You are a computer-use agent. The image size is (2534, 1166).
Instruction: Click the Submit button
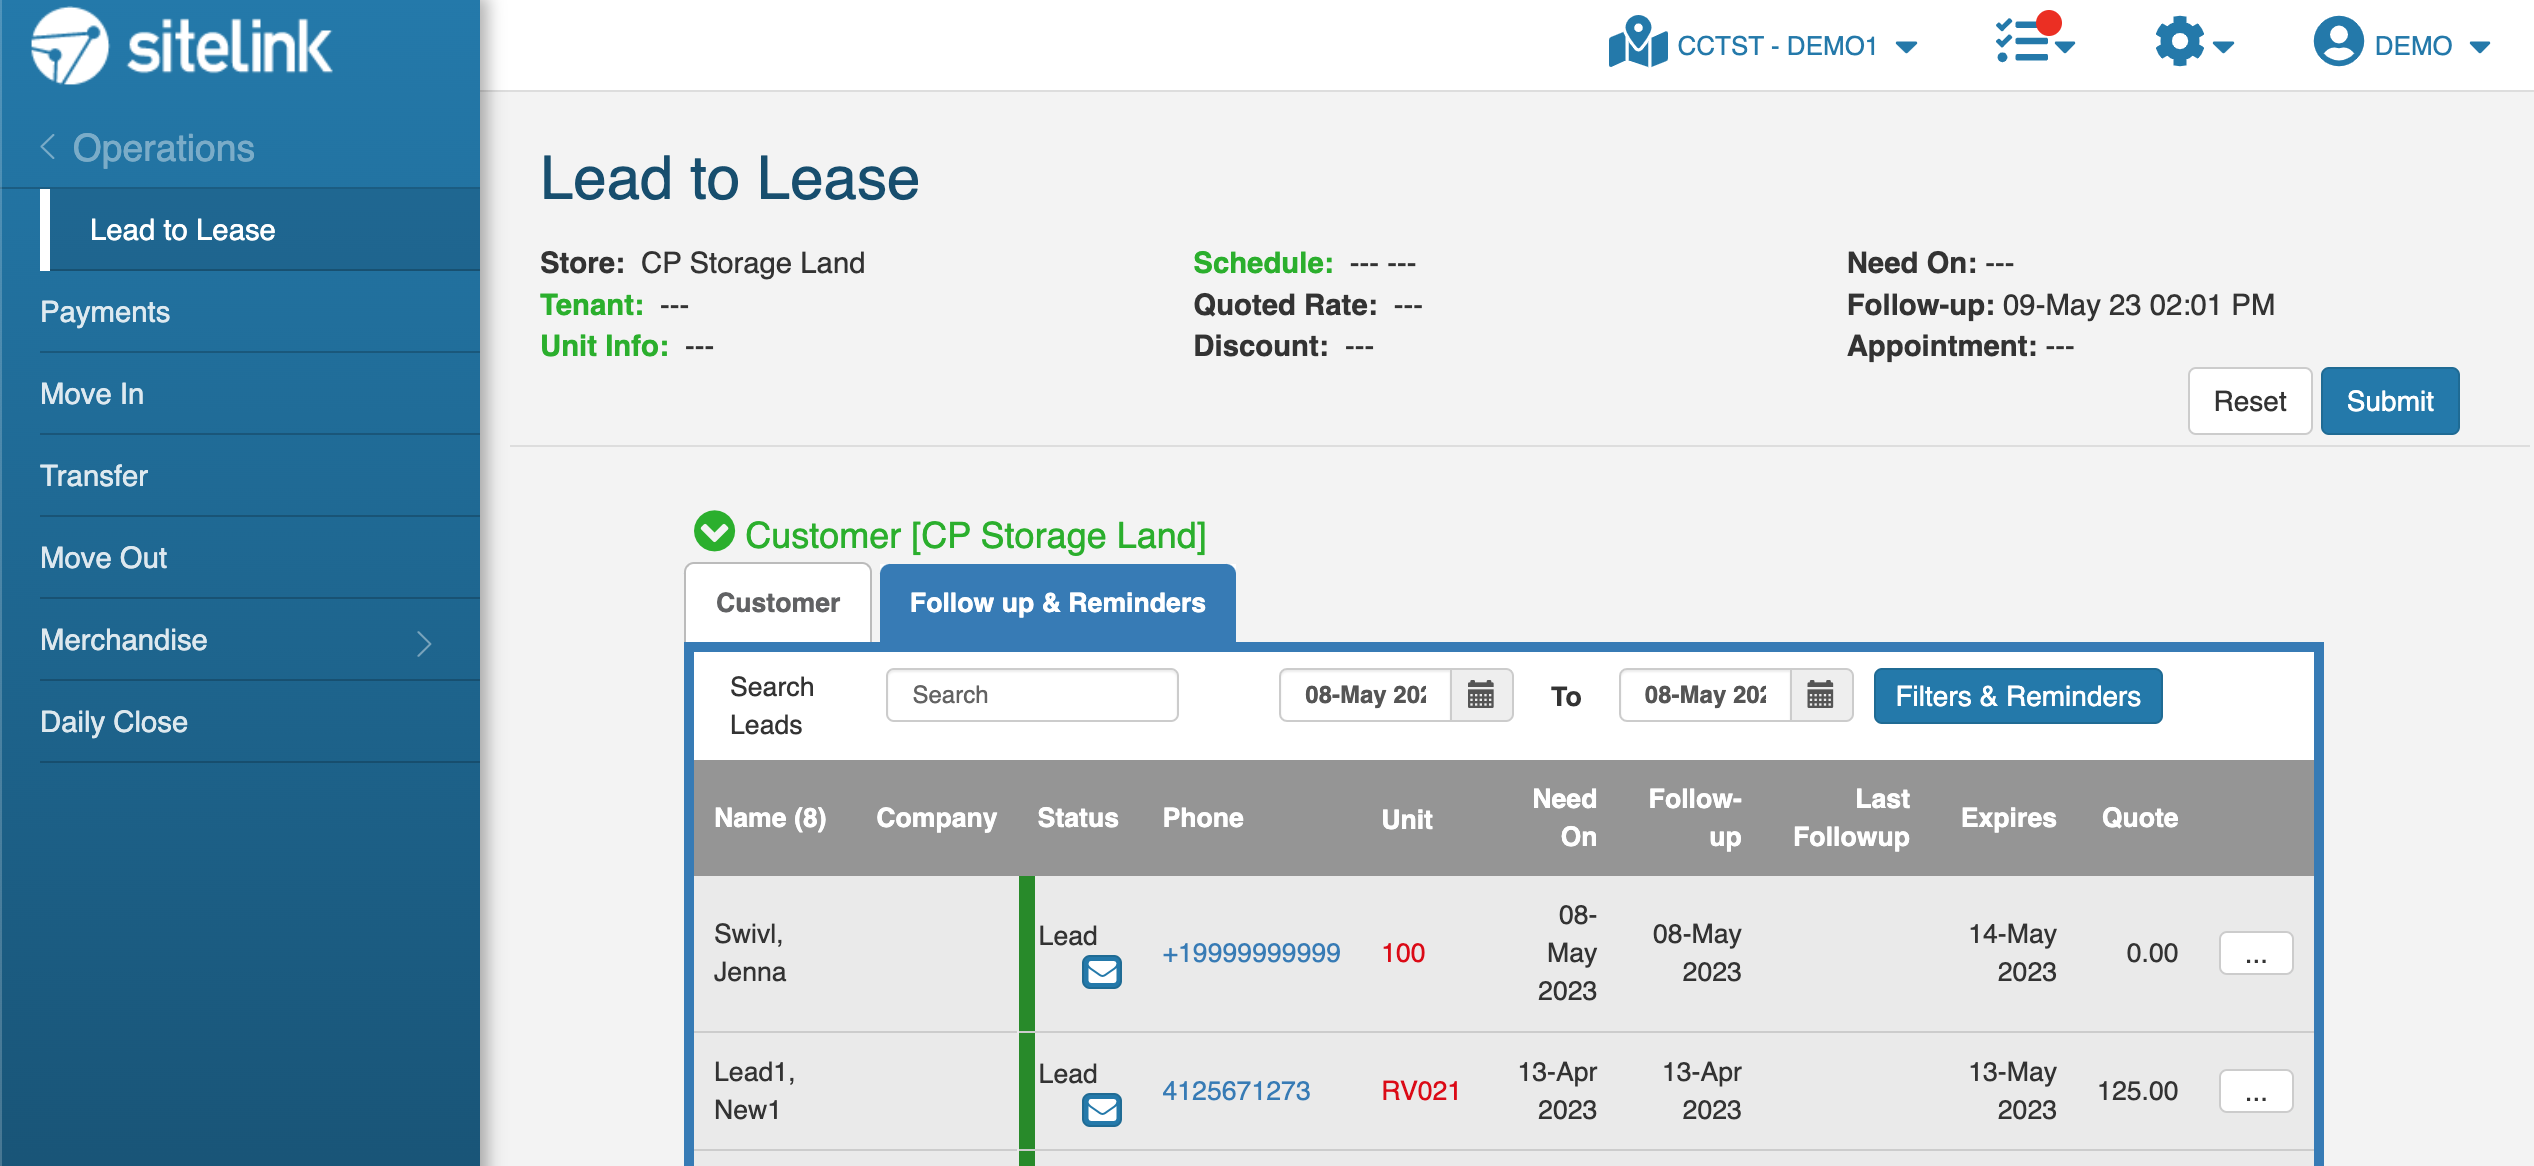coord(2389,401)
